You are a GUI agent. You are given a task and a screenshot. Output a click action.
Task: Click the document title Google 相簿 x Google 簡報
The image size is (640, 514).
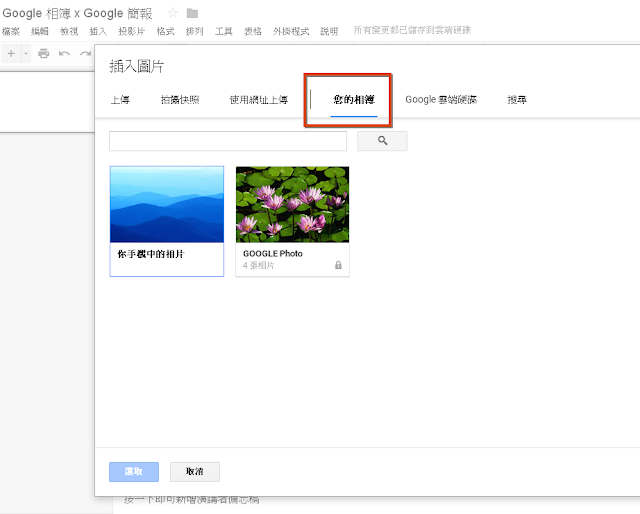pos(77,13)
